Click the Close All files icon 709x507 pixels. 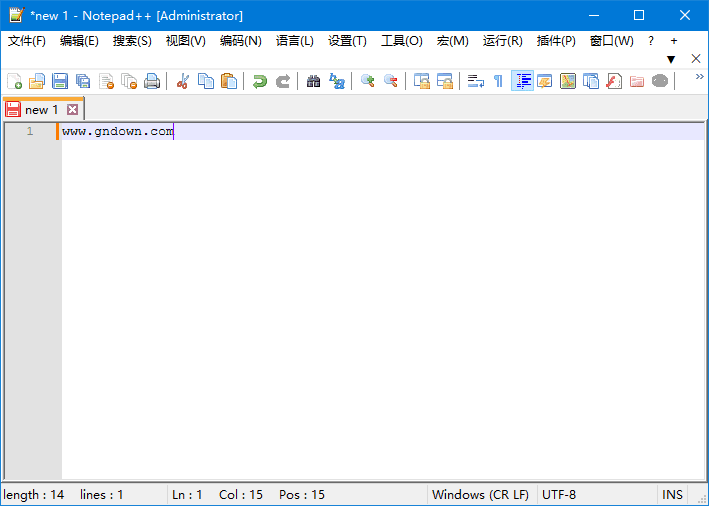pos(129,81)
